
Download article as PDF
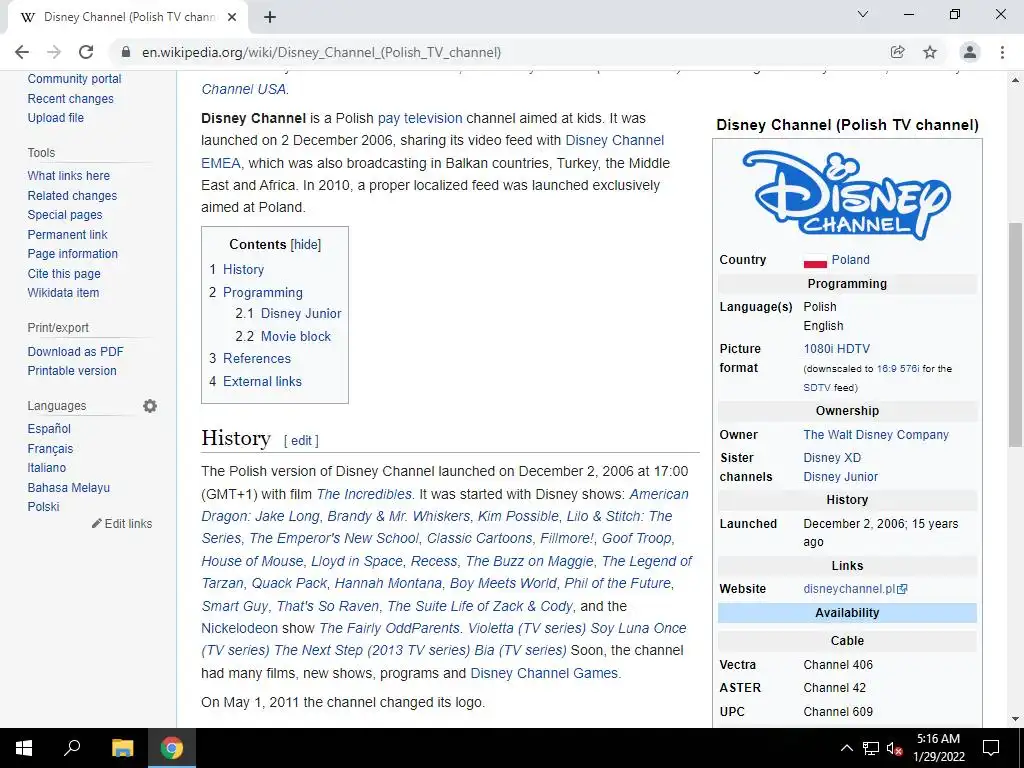click(75, 351)
